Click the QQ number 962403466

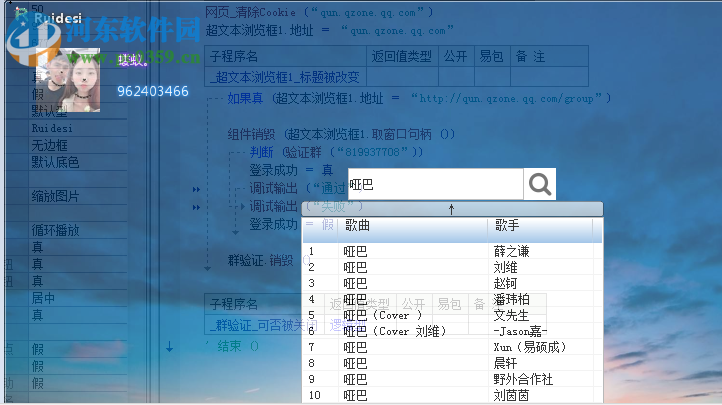coord(153,92)
